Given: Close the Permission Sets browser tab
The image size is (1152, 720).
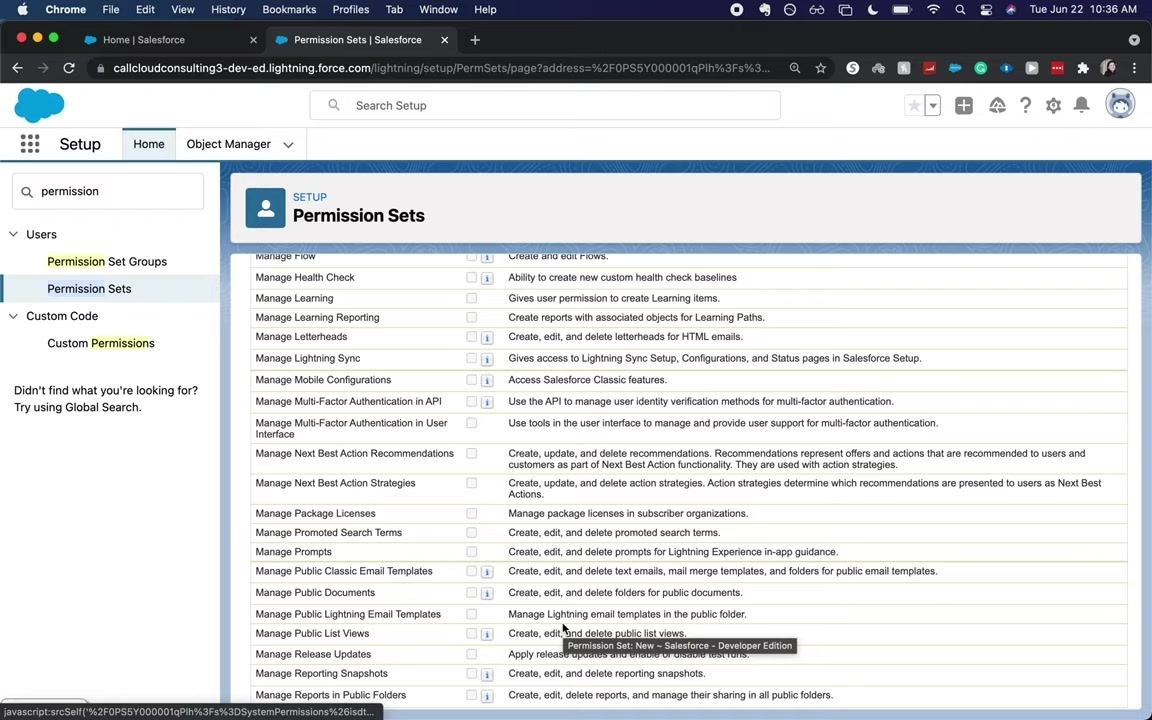Looking at the screenshot, I should (444, 40).
